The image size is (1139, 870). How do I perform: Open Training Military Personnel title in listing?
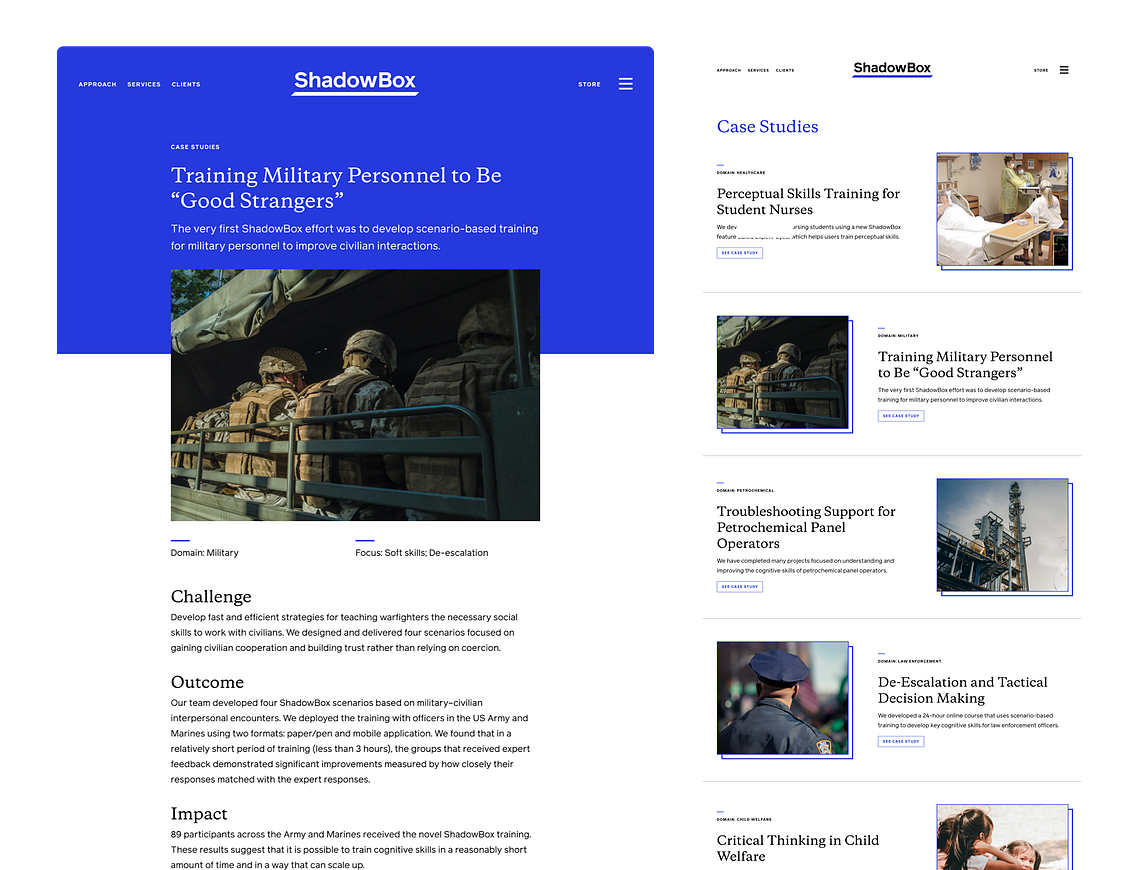click(x=965, y=365)
